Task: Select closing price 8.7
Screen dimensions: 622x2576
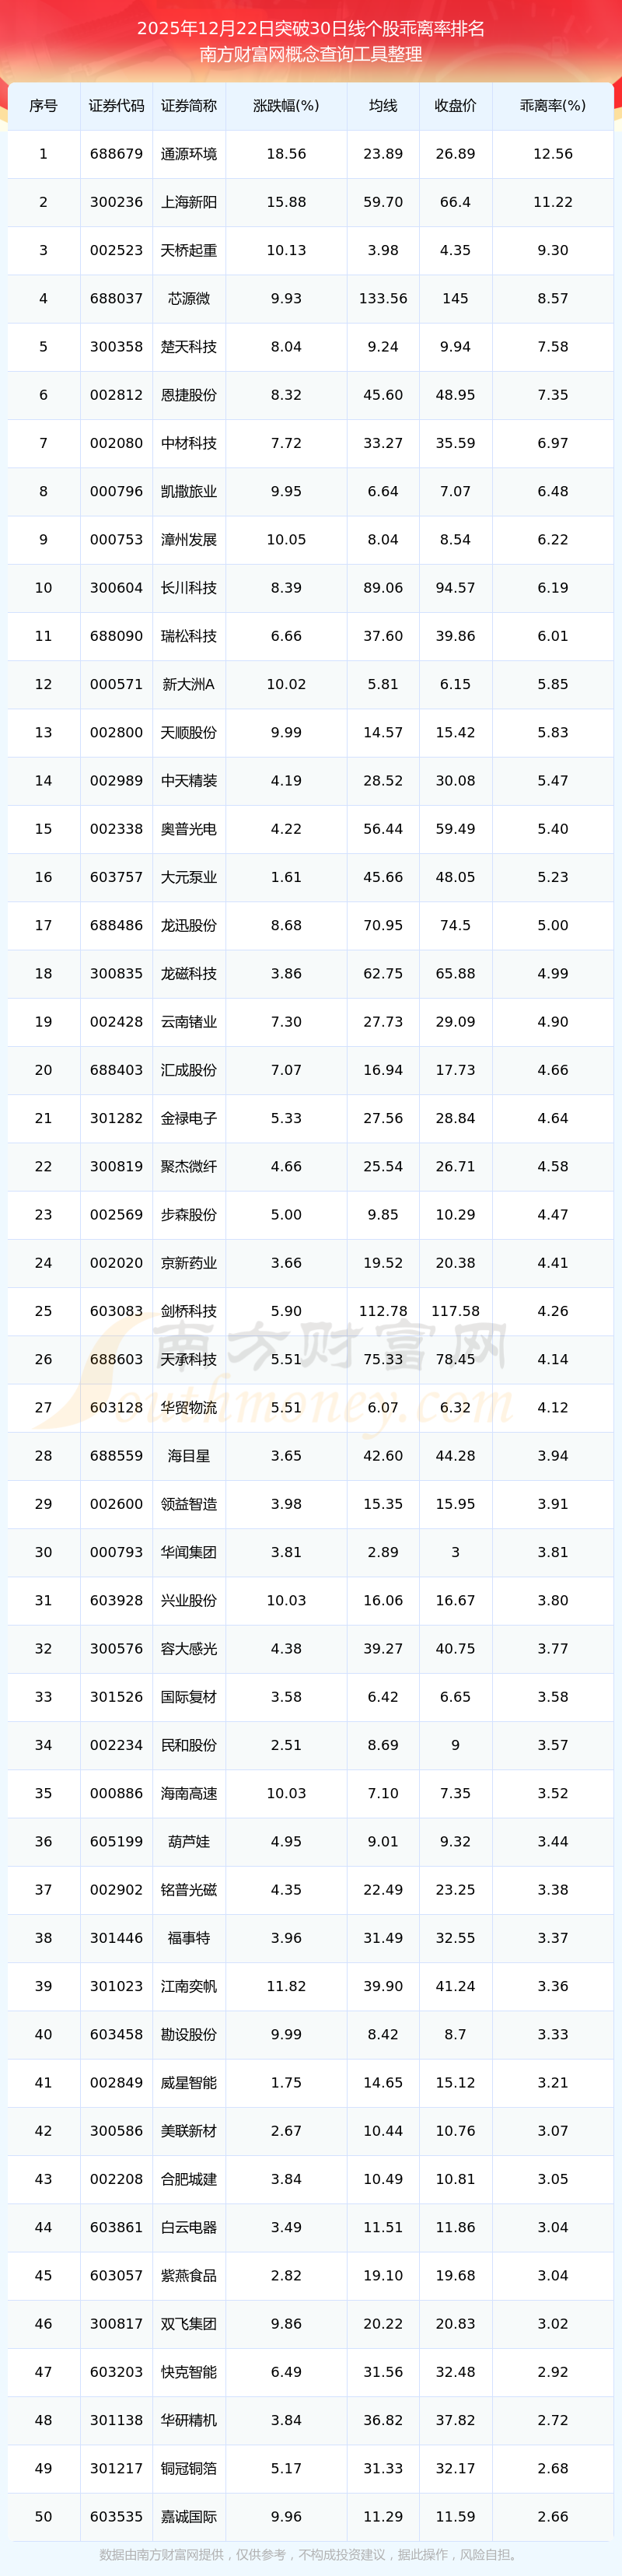Action: pos(455,2034)
